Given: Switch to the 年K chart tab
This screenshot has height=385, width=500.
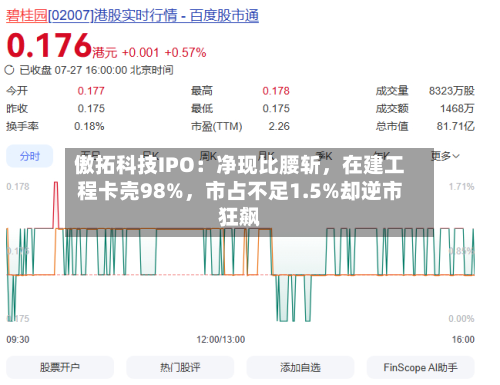Looking at the screenshot, I should click(x=382, y=155).
